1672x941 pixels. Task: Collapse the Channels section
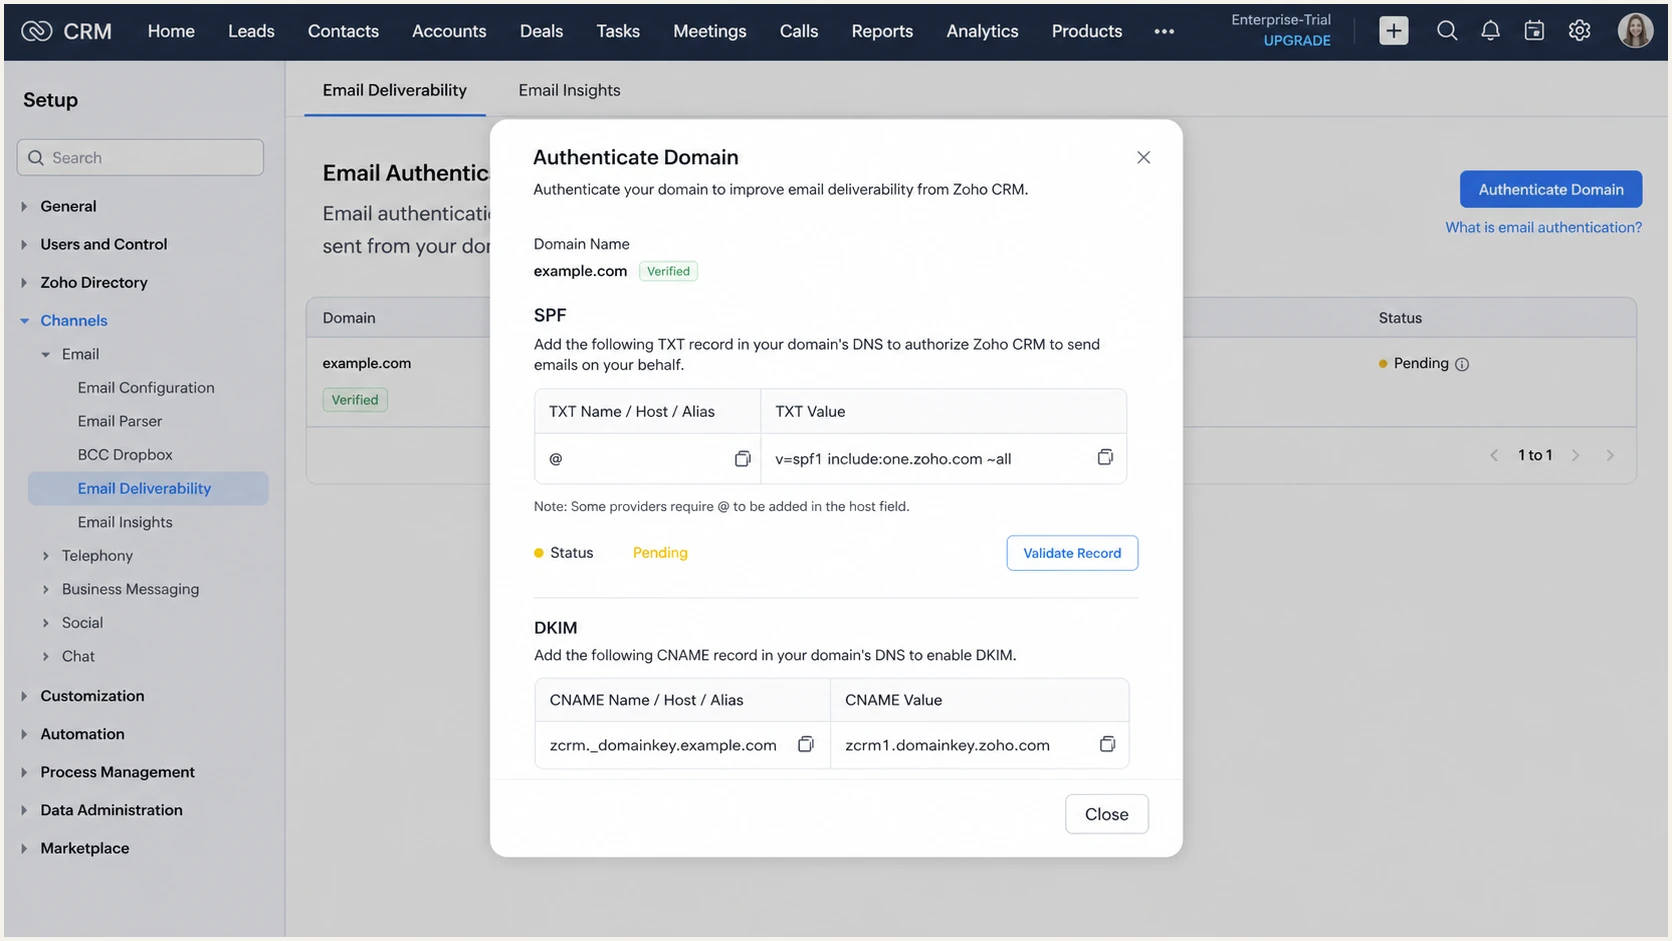coord(24,321)
